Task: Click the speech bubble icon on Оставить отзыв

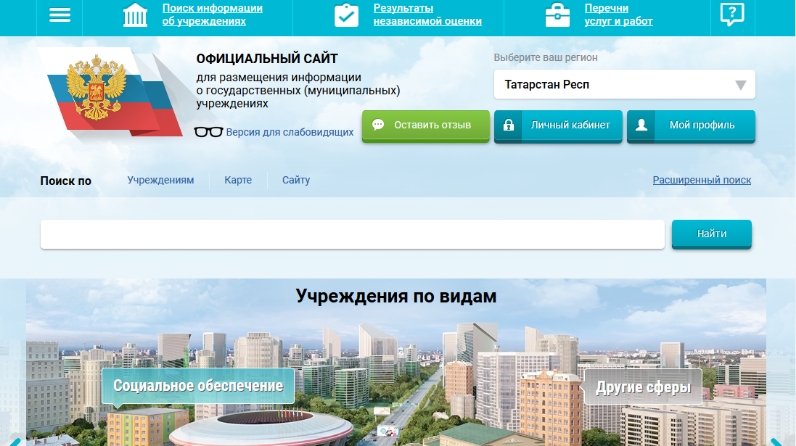Action: [378, 126]
